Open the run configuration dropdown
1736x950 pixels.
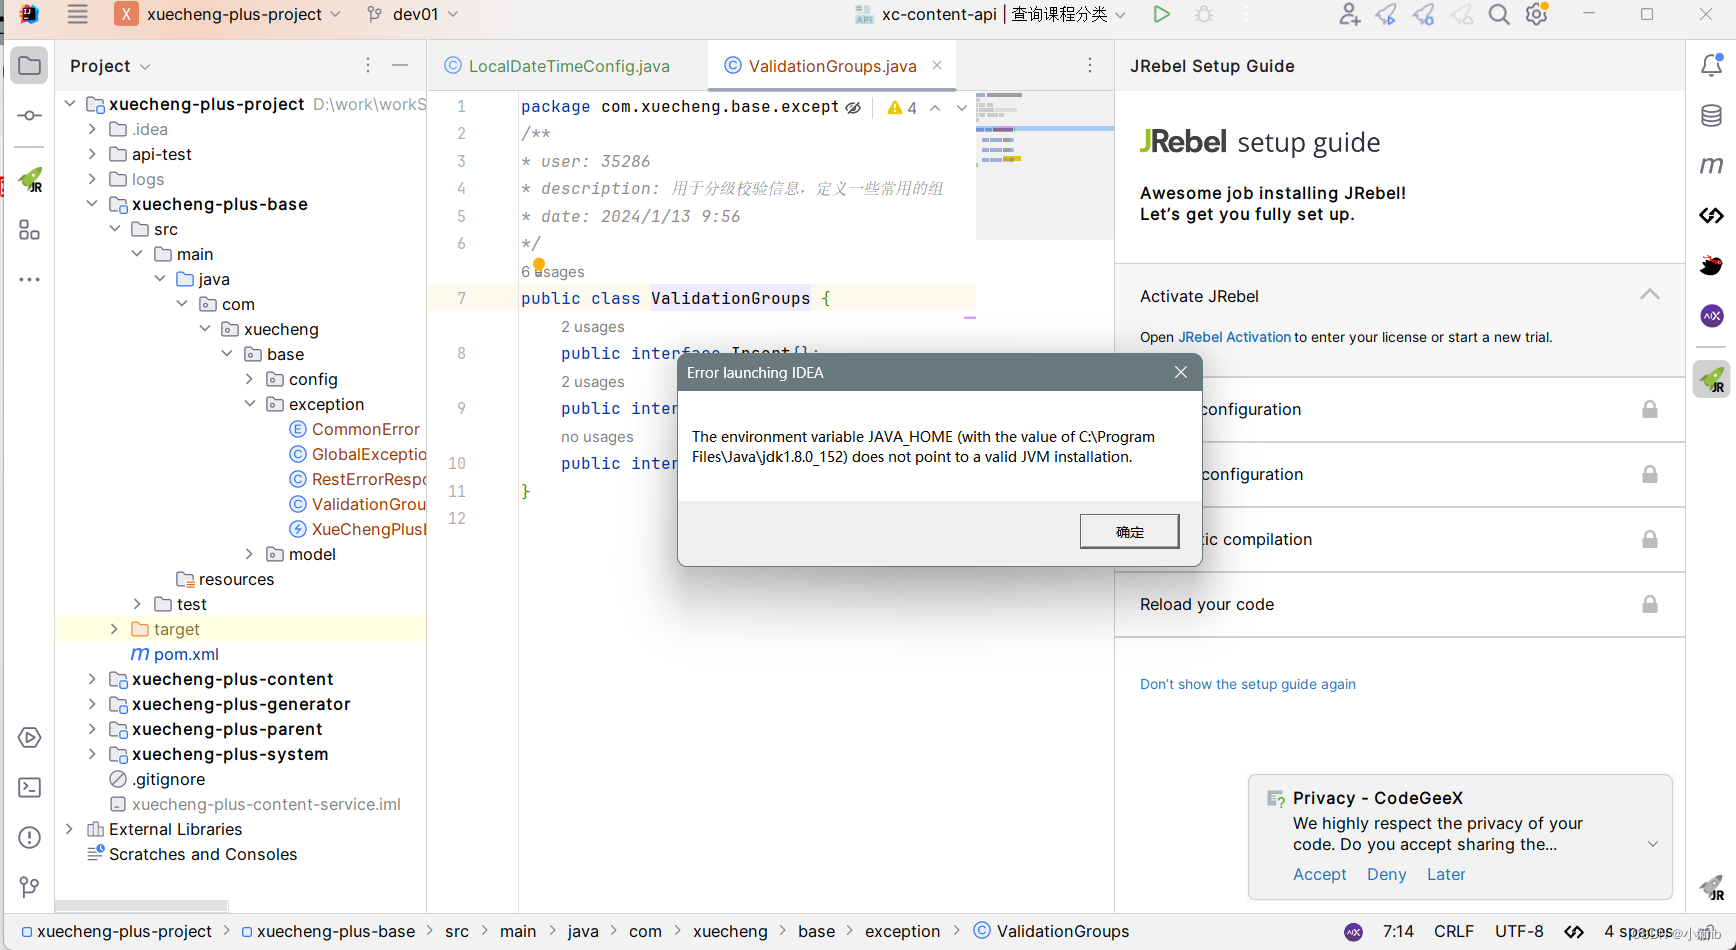pos(1120,14)
